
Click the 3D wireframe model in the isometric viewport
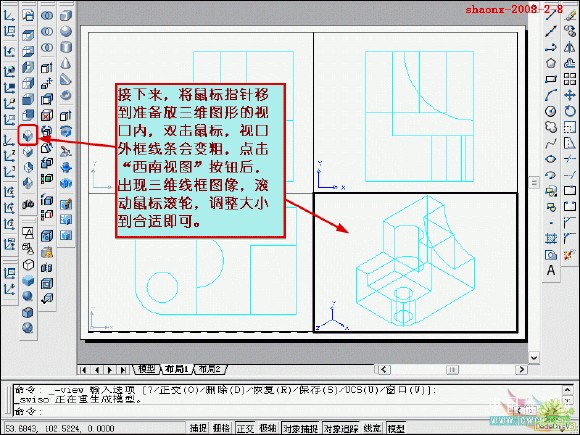[x=416, y=261]
